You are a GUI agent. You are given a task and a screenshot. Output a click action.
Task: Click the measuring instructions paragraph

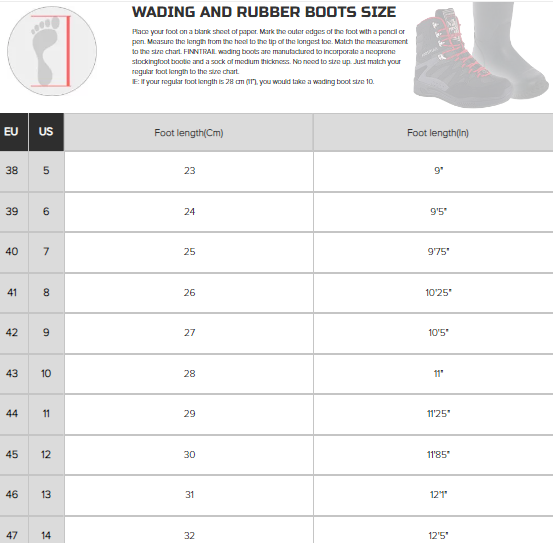[x=270, y=56]
